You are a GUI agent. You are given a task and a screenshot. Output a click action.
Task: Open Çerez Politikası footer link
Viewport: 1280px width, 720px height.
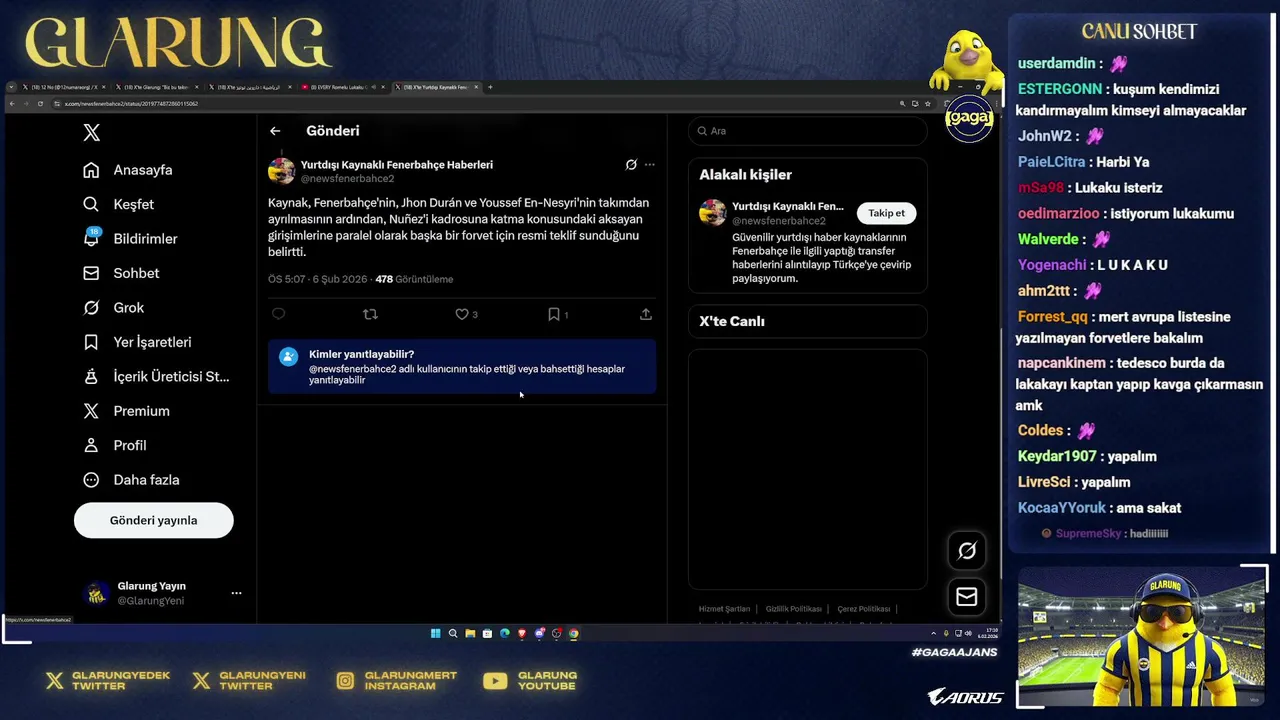tap(863, 609)
